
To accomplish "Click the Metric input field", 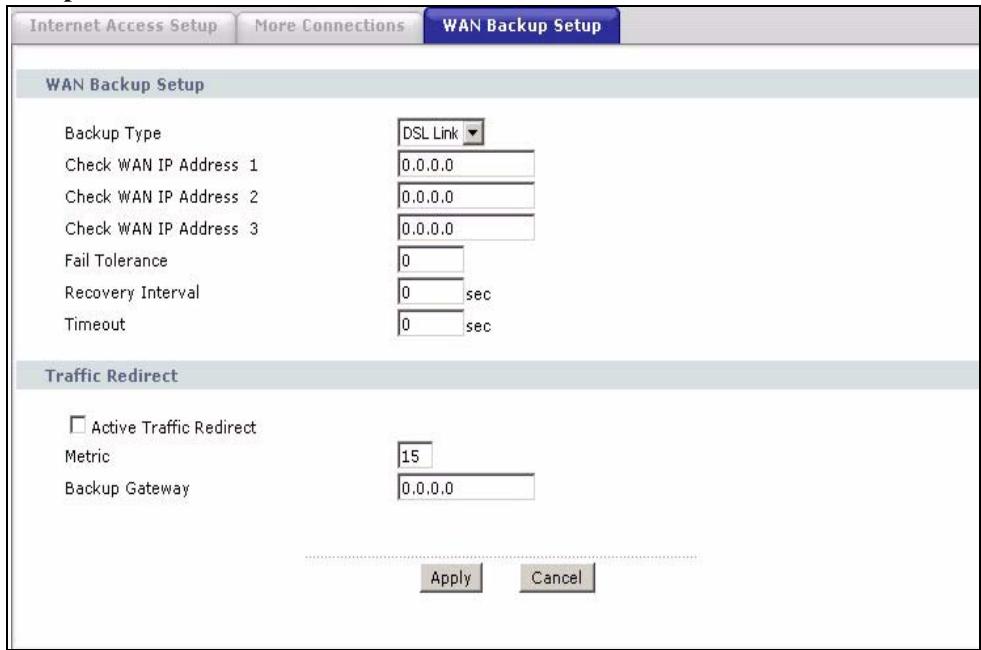I will tap(415, 455).
